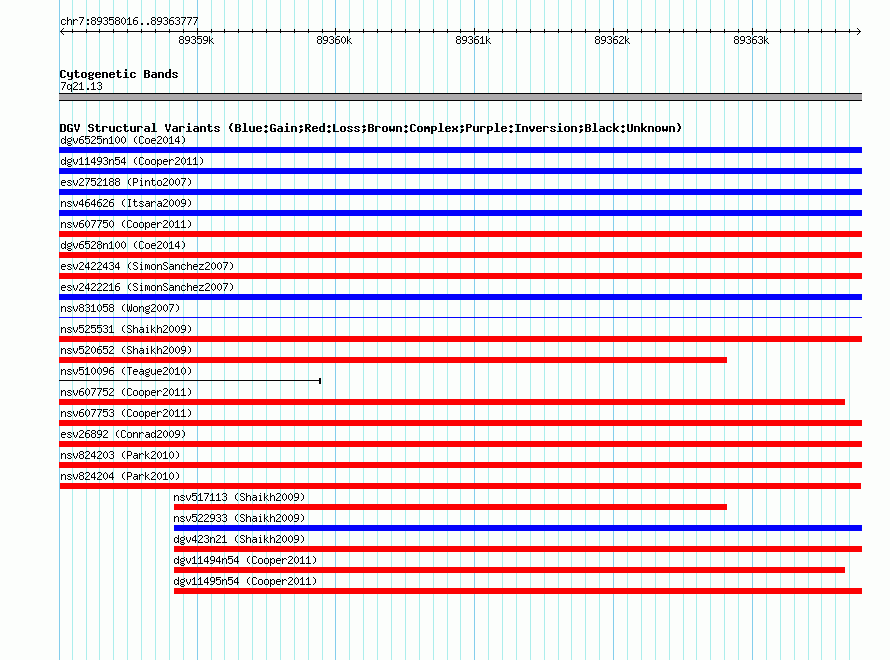Click the esv2422434 (SimonSanchez2007) label
Image resolution: width=890 pixels, height=660 pixels.
[147, 266]
